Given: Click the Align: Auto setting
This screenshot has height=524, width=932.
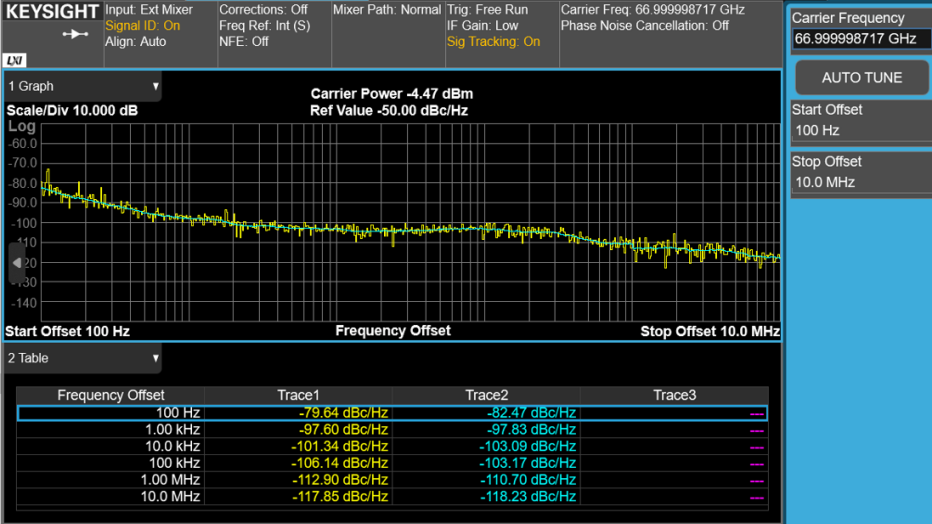Looking at the screenshot, I should 136,42.
